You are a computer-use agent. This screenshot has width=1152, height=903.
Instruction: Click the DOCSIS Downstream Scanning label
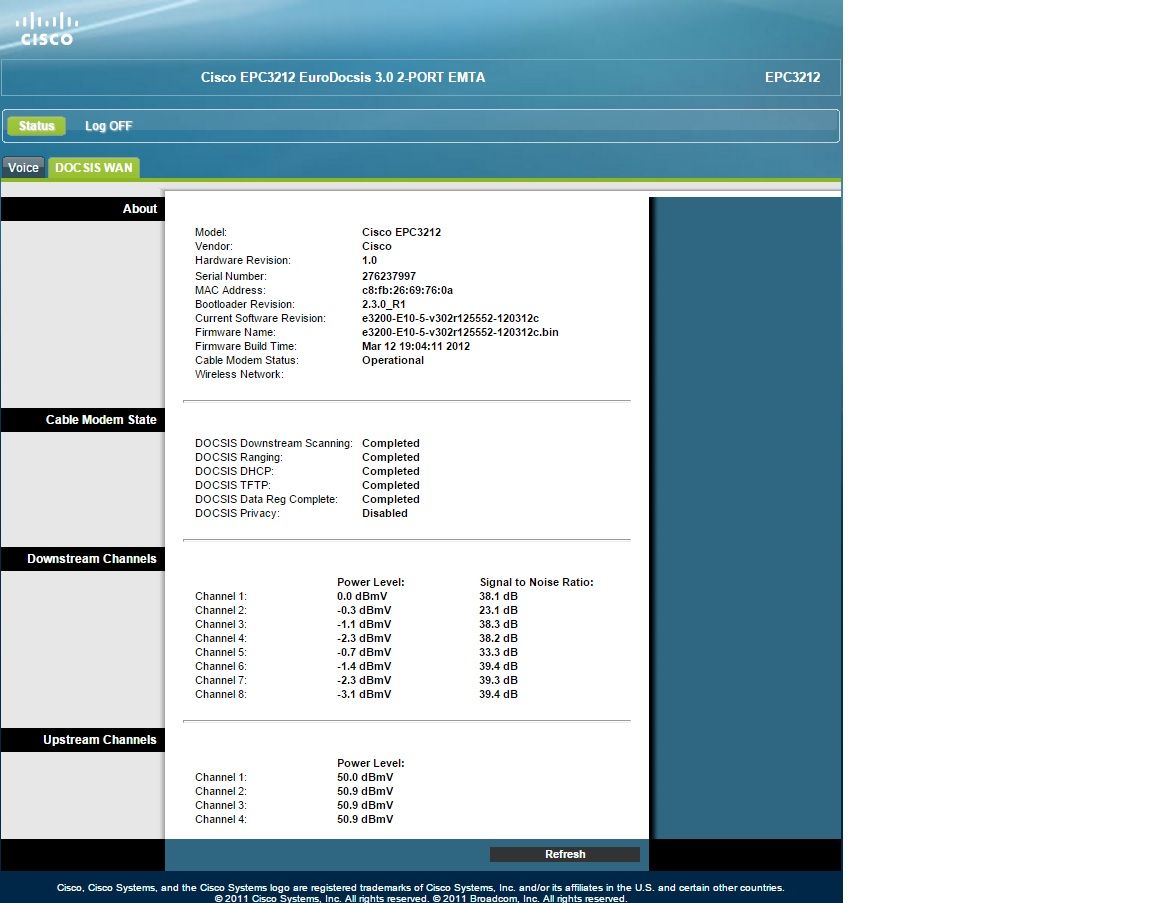pyautogui.click(x=273, y=443)
